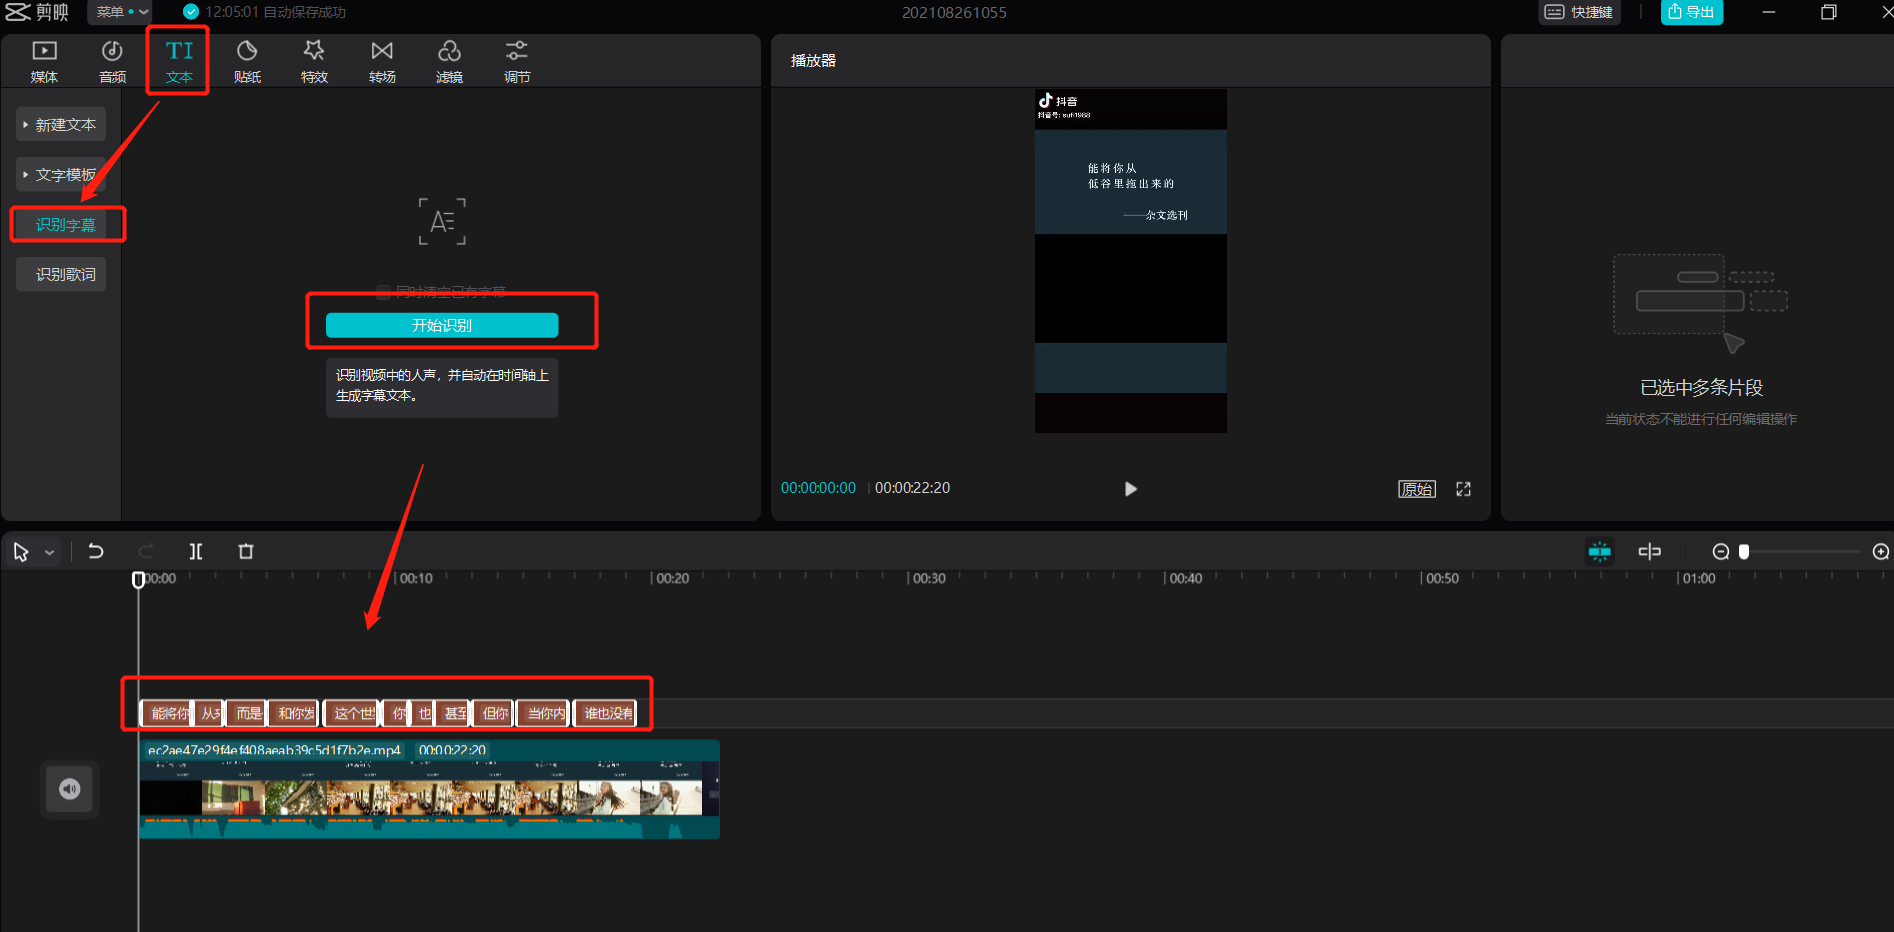Open the 滤镜 filters tab
This screenshot has width=1894, height=932.
click(449, 62)
